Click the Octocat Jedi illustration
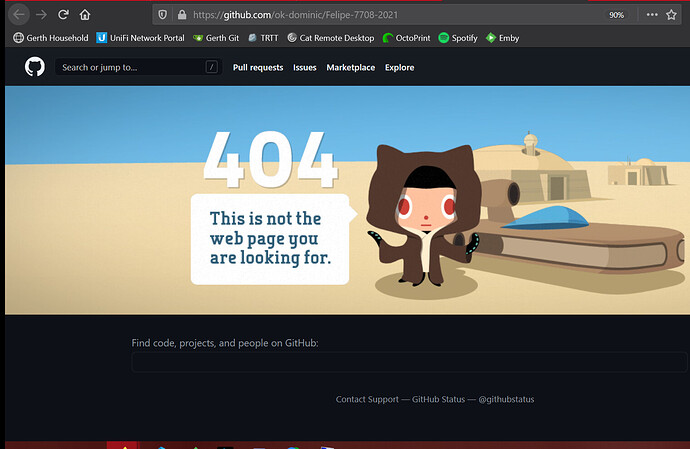690x449 pixels. 424,215
